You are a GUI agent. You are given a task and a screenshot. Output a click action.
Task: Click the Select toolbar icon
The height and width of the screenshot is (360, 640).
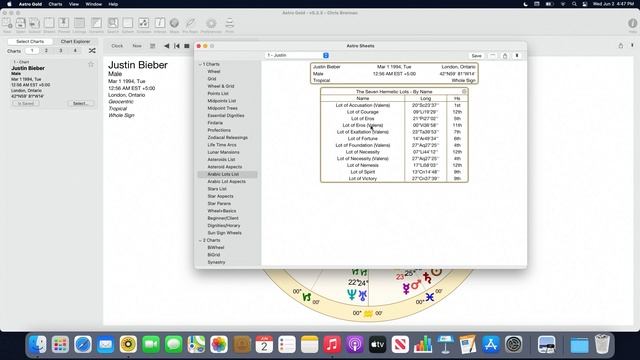point(34,24)
